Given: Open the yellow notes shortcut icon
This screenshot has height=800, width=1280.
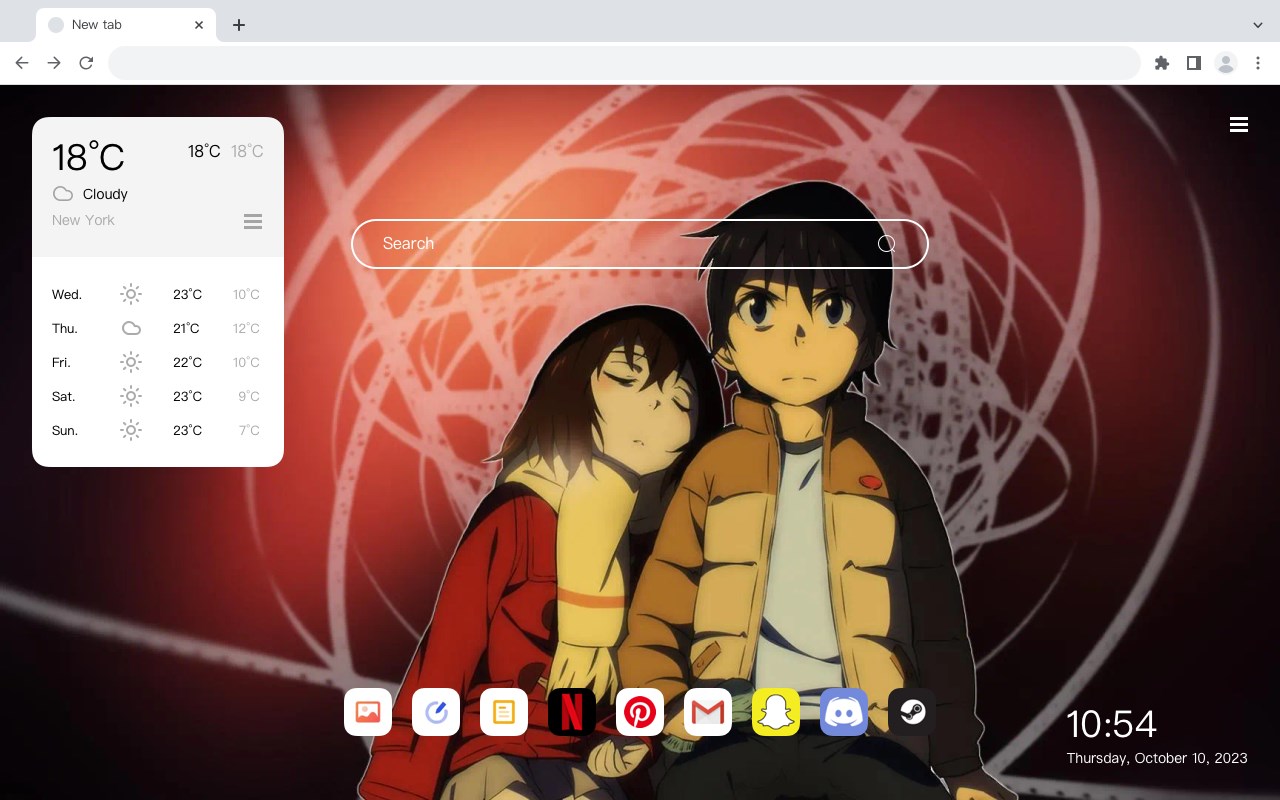Looking at the screenshot, I should pos(504,712).
